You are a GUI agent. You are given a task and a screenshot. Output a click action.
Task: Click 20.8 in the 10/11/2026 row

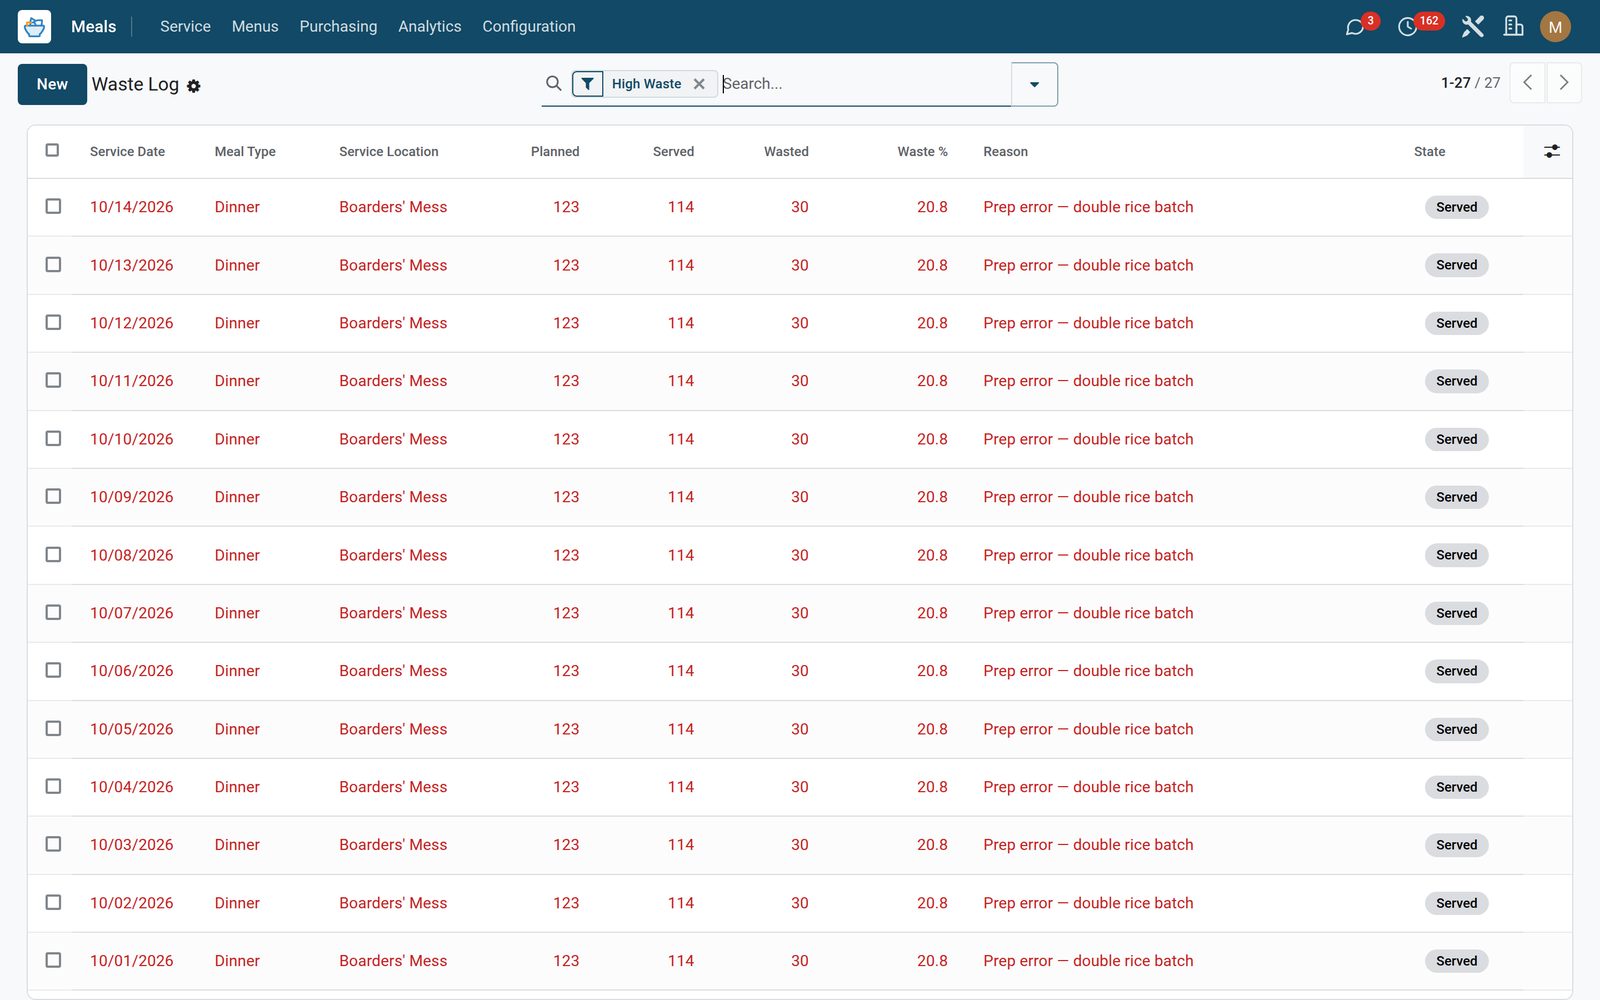[x=932, y=381]
